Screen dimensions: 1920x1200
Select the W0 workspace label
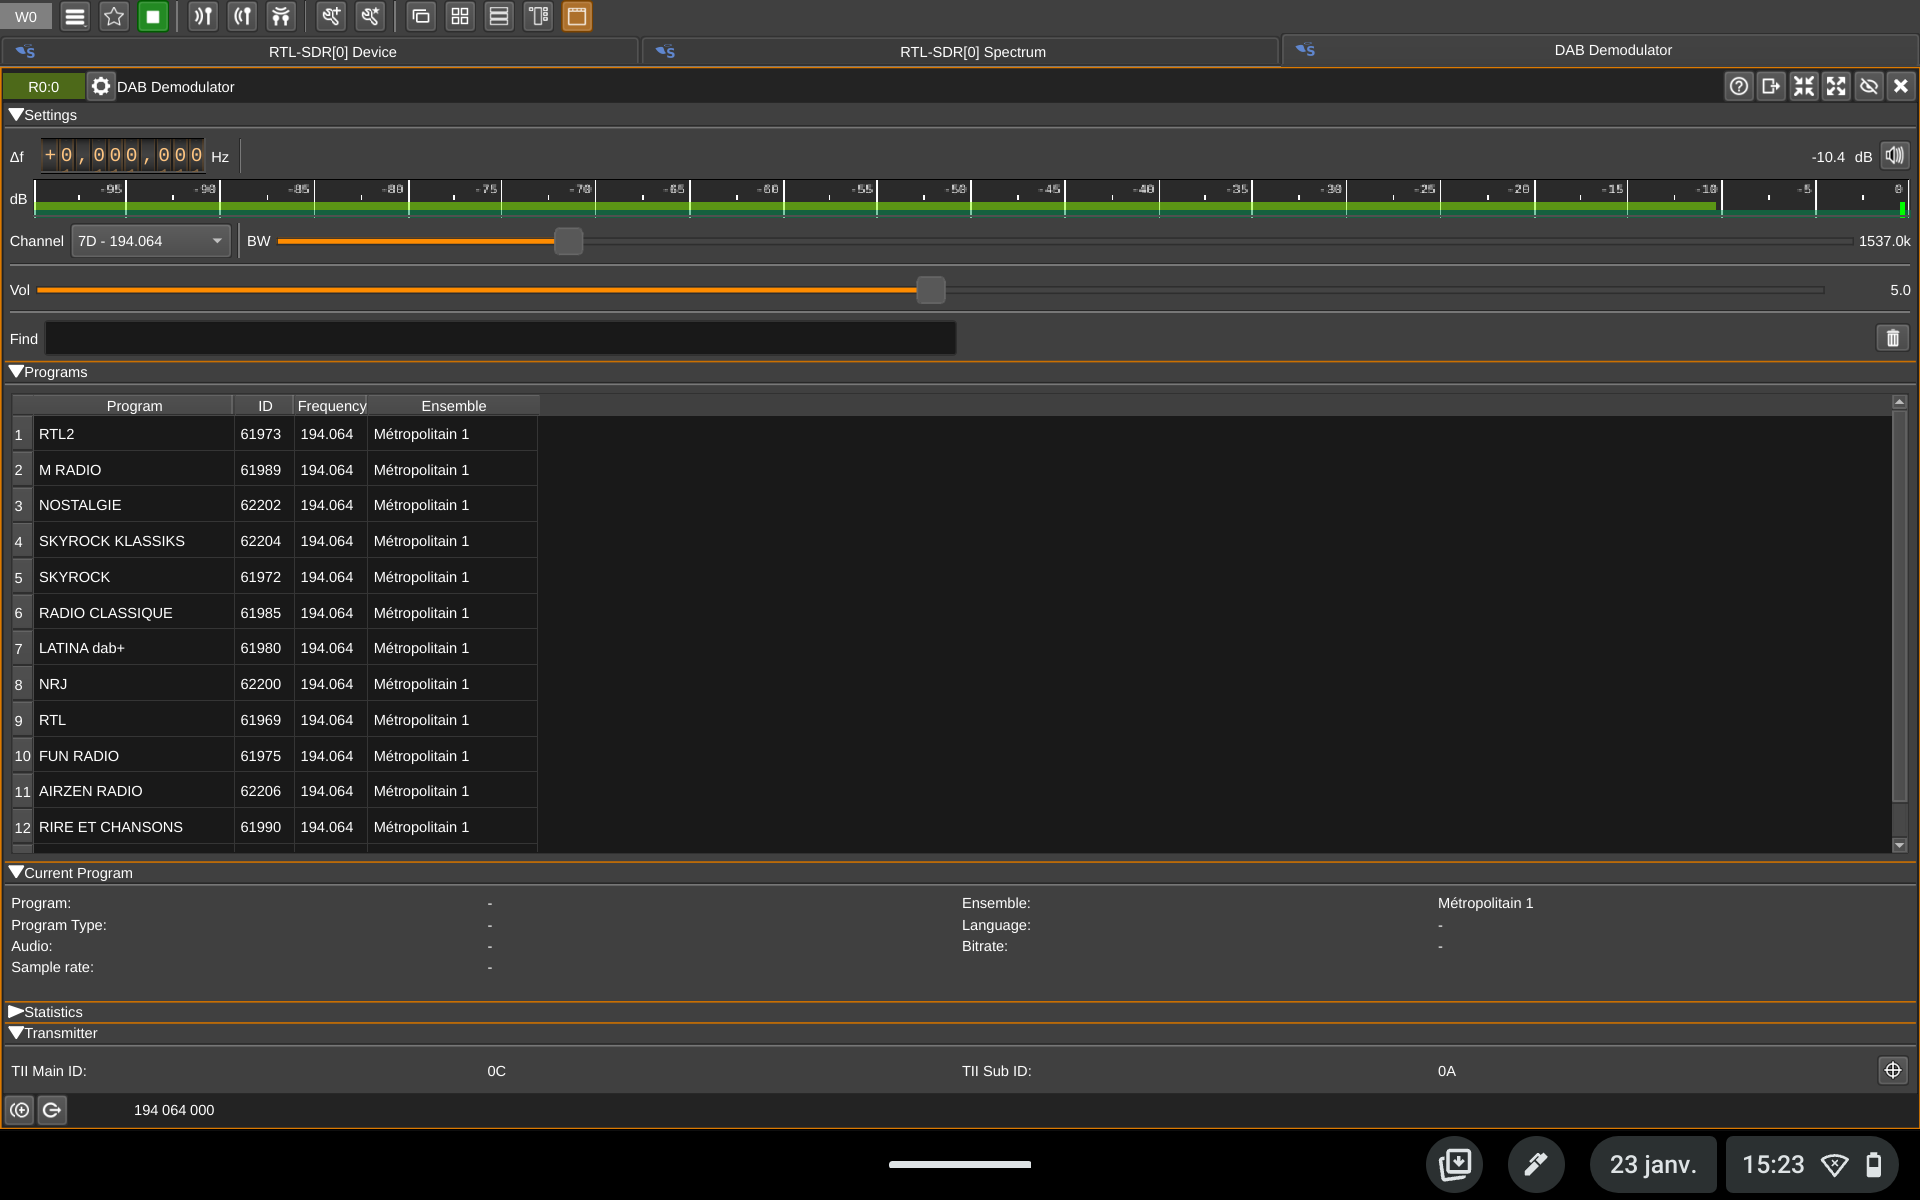[x=26, y=16]
